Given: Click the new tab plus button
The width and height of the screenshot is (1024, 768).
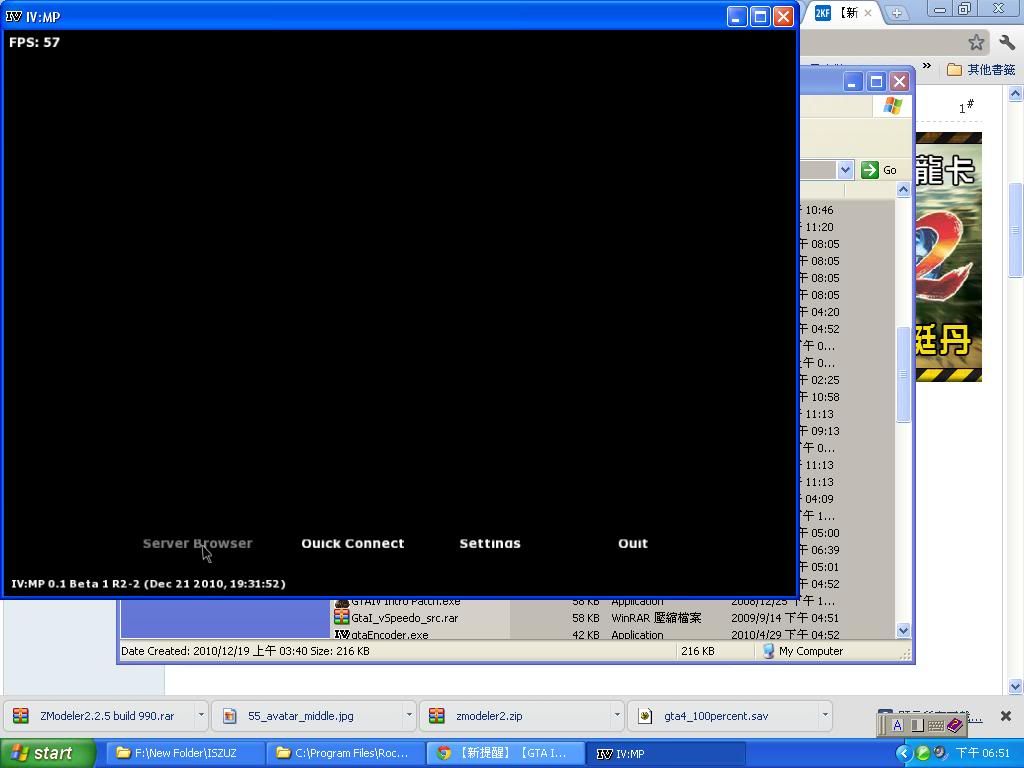Looking at the screenshot, I should tap(897, 13).
